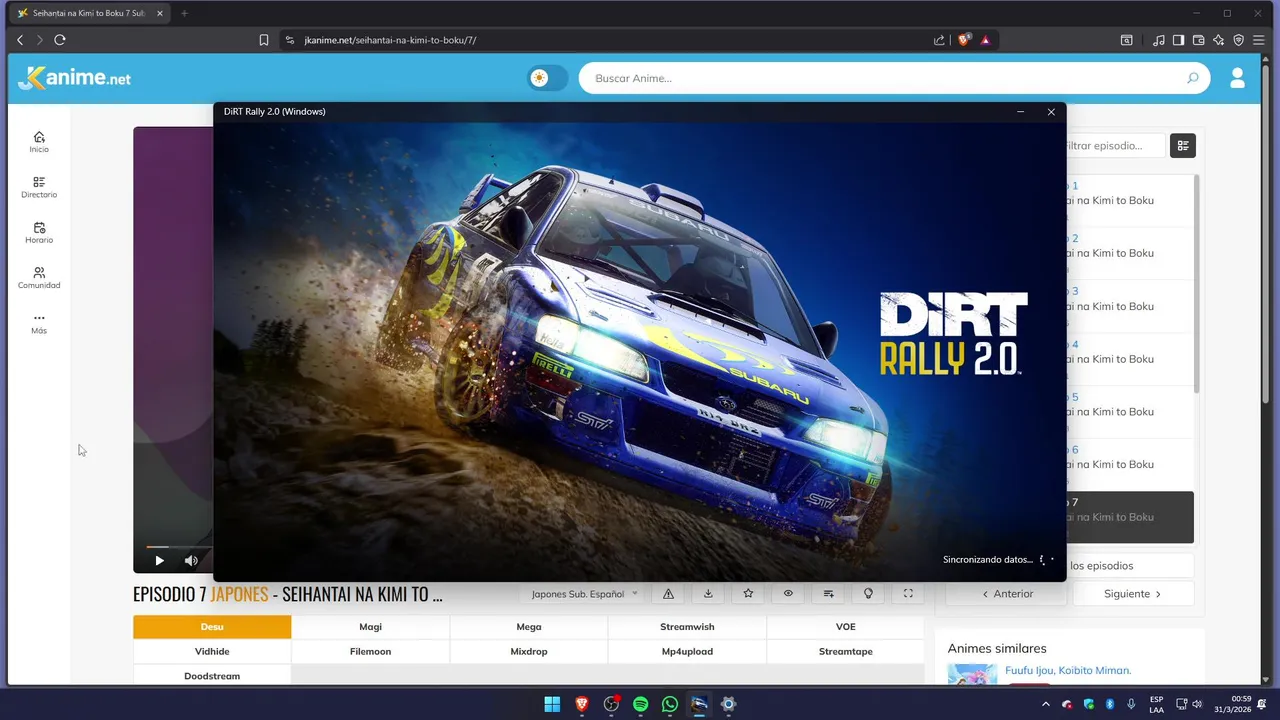Image resolution: width=1280 pixels, height=720 pixels.
Task: Select the Doodstream server tab
Action: (212, 677)
